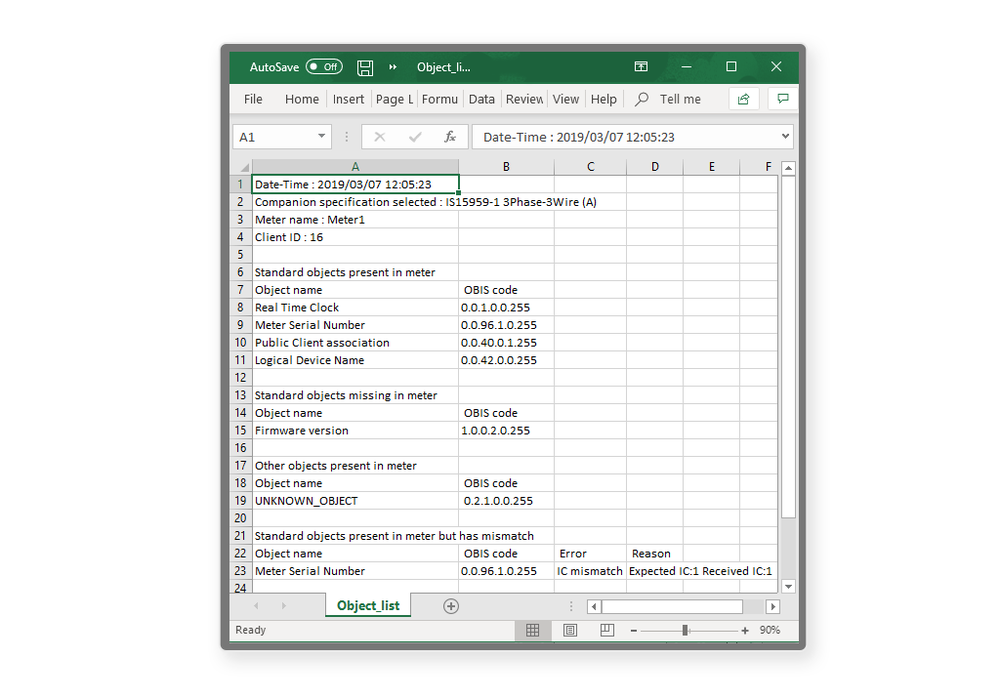Screen dimensions: 1000x699
Task: Open the Ribbon Display Options icon
Action: coord(641,67)
